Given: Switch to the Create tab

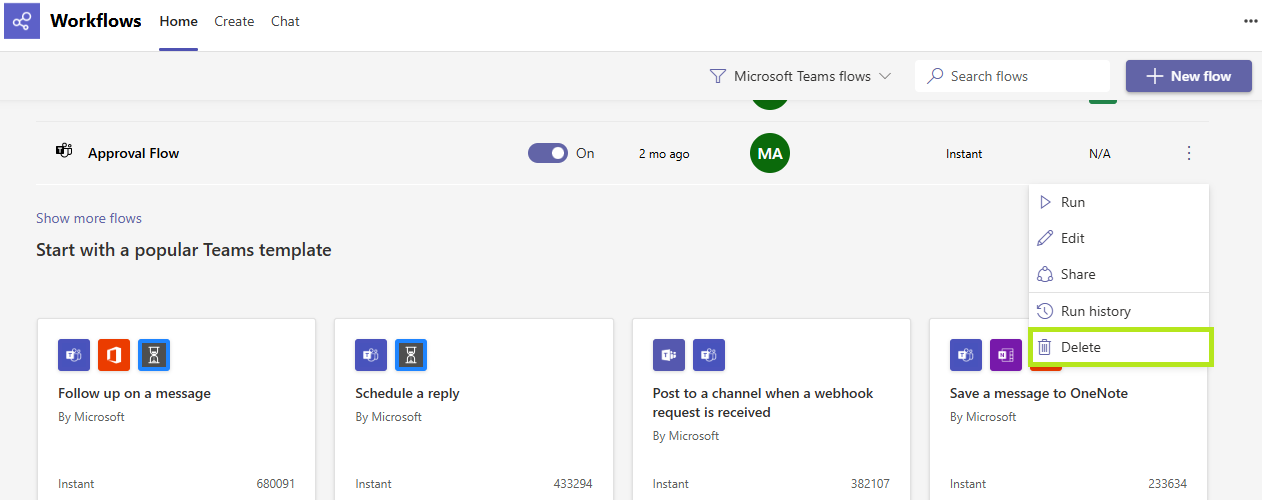Looking at the screenshot, I should [234, 21].
